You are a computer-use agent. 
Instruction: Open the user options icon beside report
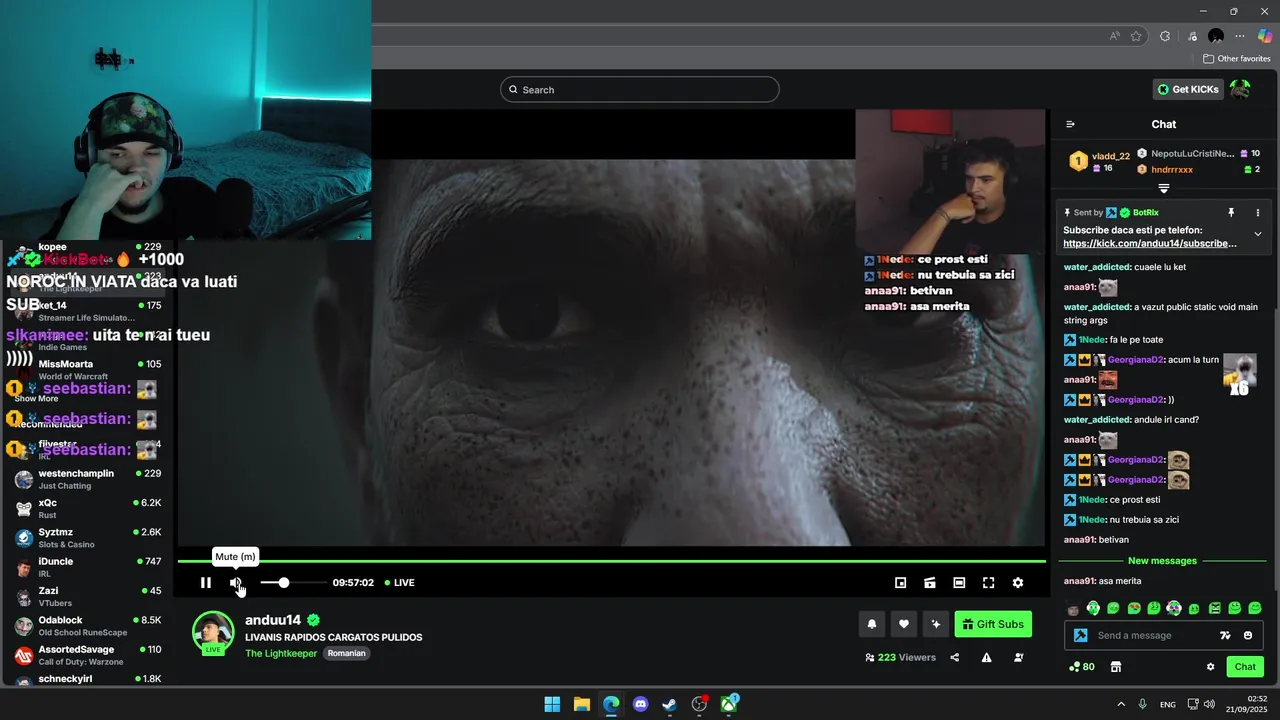(1019, 658)
